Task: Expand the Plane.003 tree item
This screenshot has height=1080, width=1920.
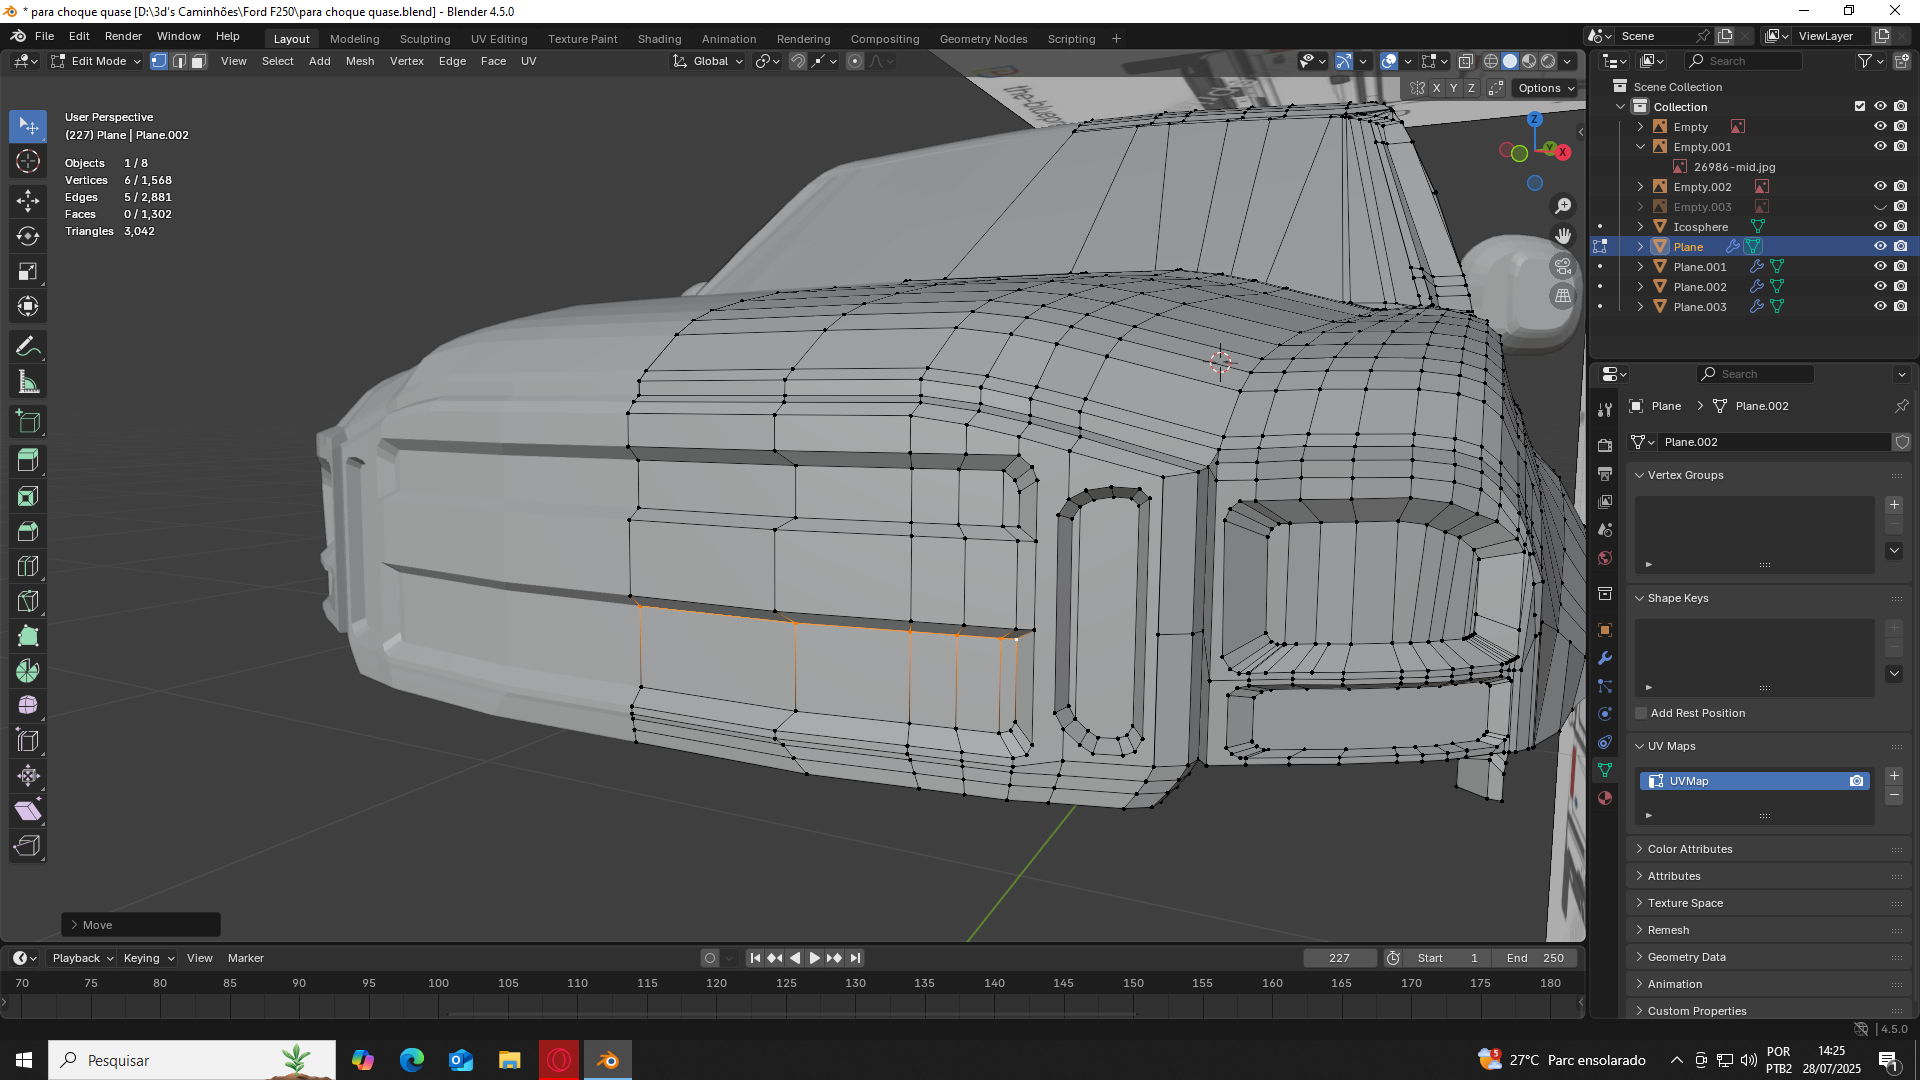Action: [x=1640, y=307]
